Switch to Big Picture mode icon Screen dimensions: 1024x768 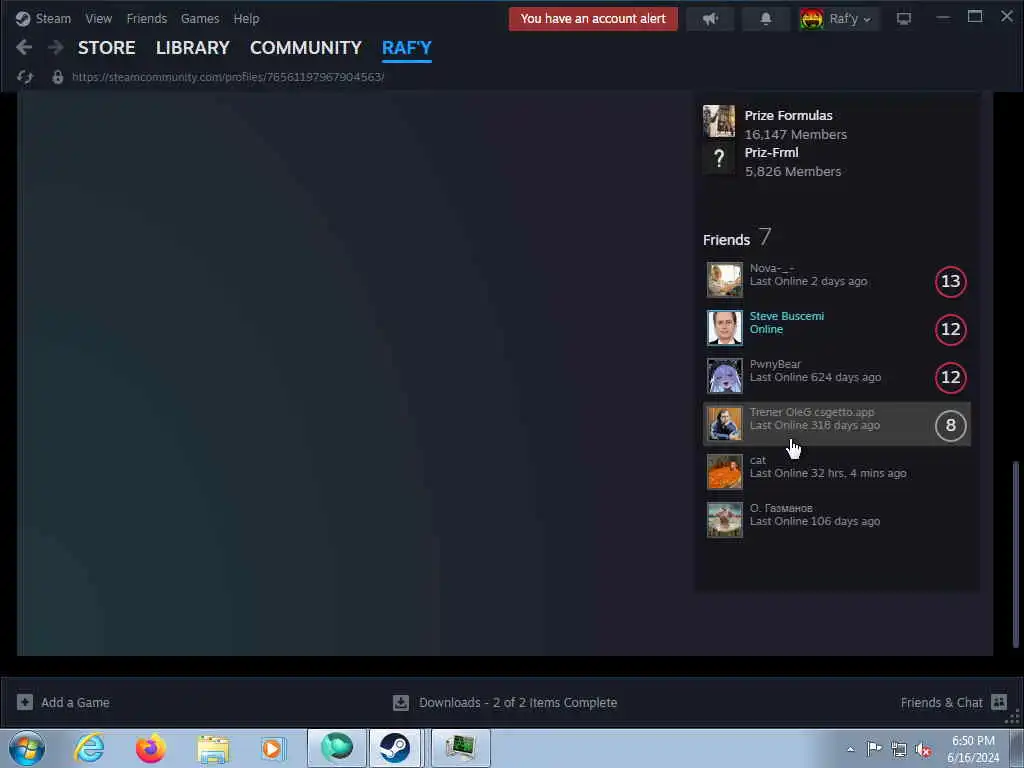tap(903, 19)
